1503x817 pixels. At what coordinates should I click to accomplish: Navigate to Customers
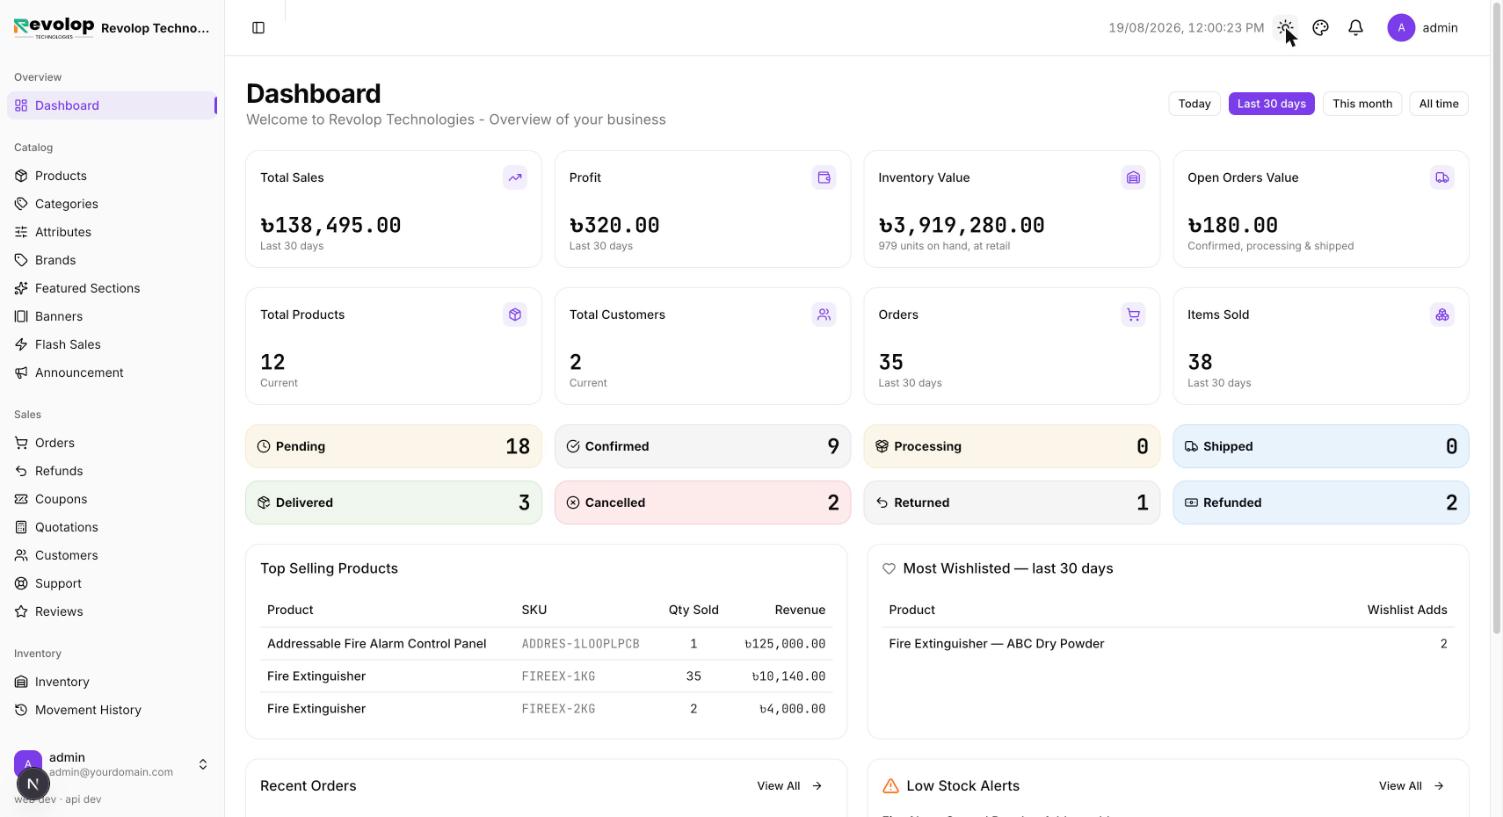point(112,555)
